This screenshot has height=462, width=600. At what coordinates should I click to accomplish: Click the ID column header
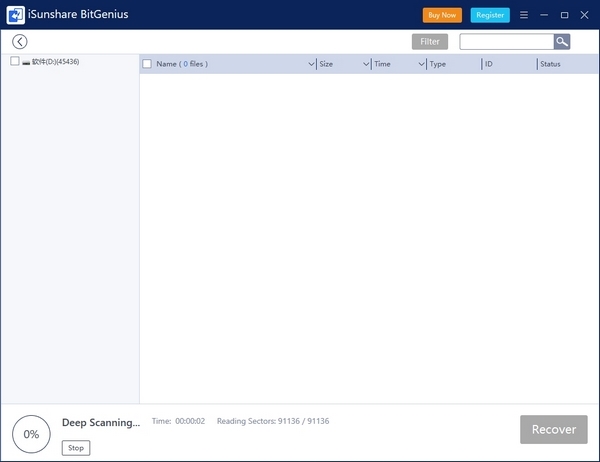[x=488, y=64]
